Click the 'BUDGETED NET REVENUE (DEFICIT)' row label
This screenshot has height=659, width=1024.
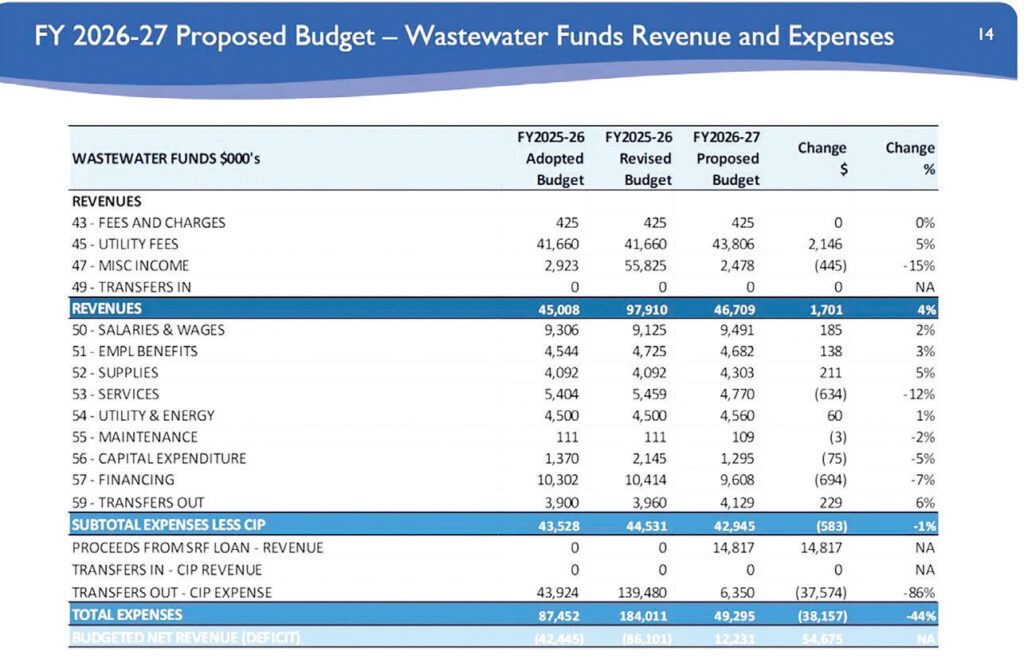[185, 637]
